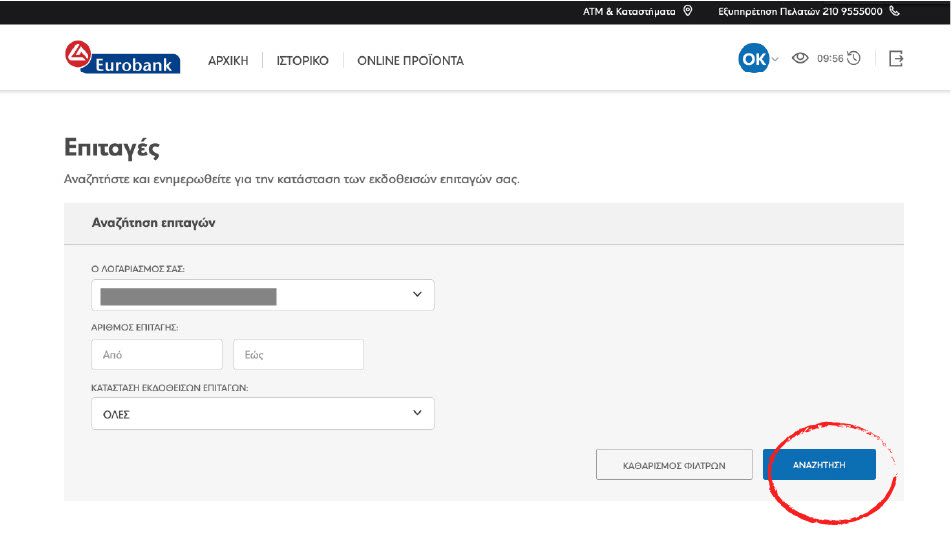Click Εξυπηρέτηση Πελατών 210 9555000 link

800,12
